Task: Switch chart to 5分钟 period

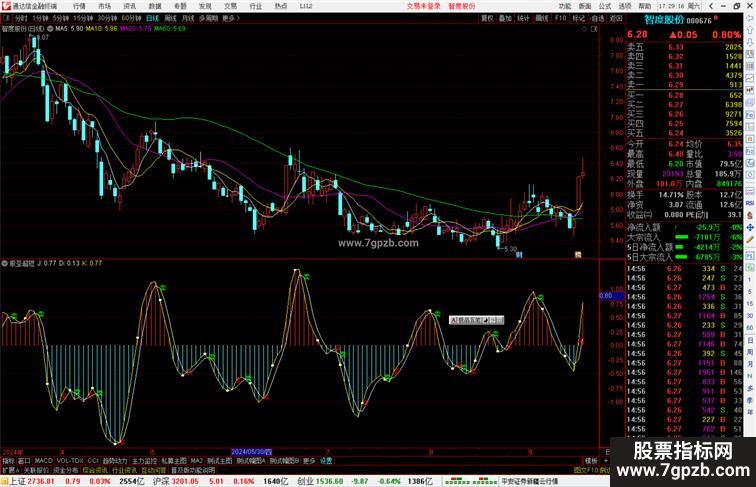Action: 61,18
